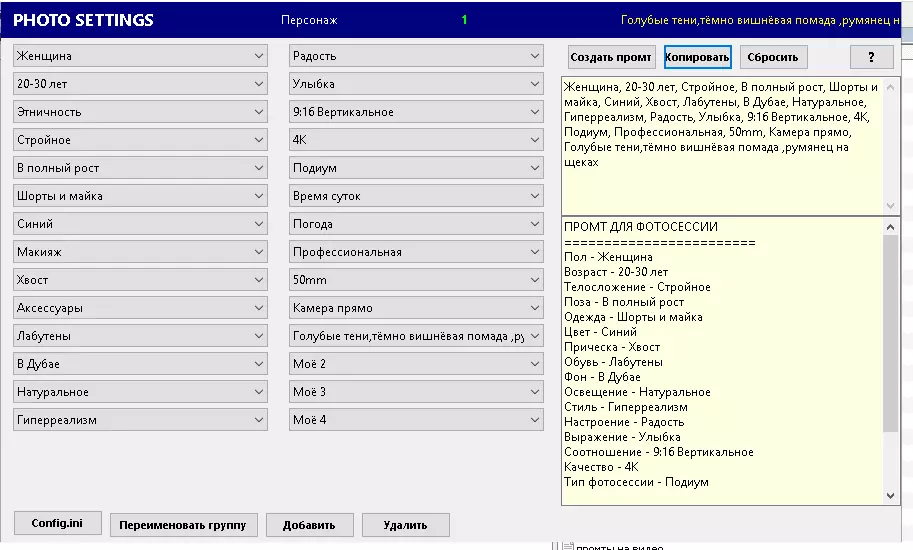The image size is (913, 550).
Task: Click the Добавить button
Action: [310, 525]
